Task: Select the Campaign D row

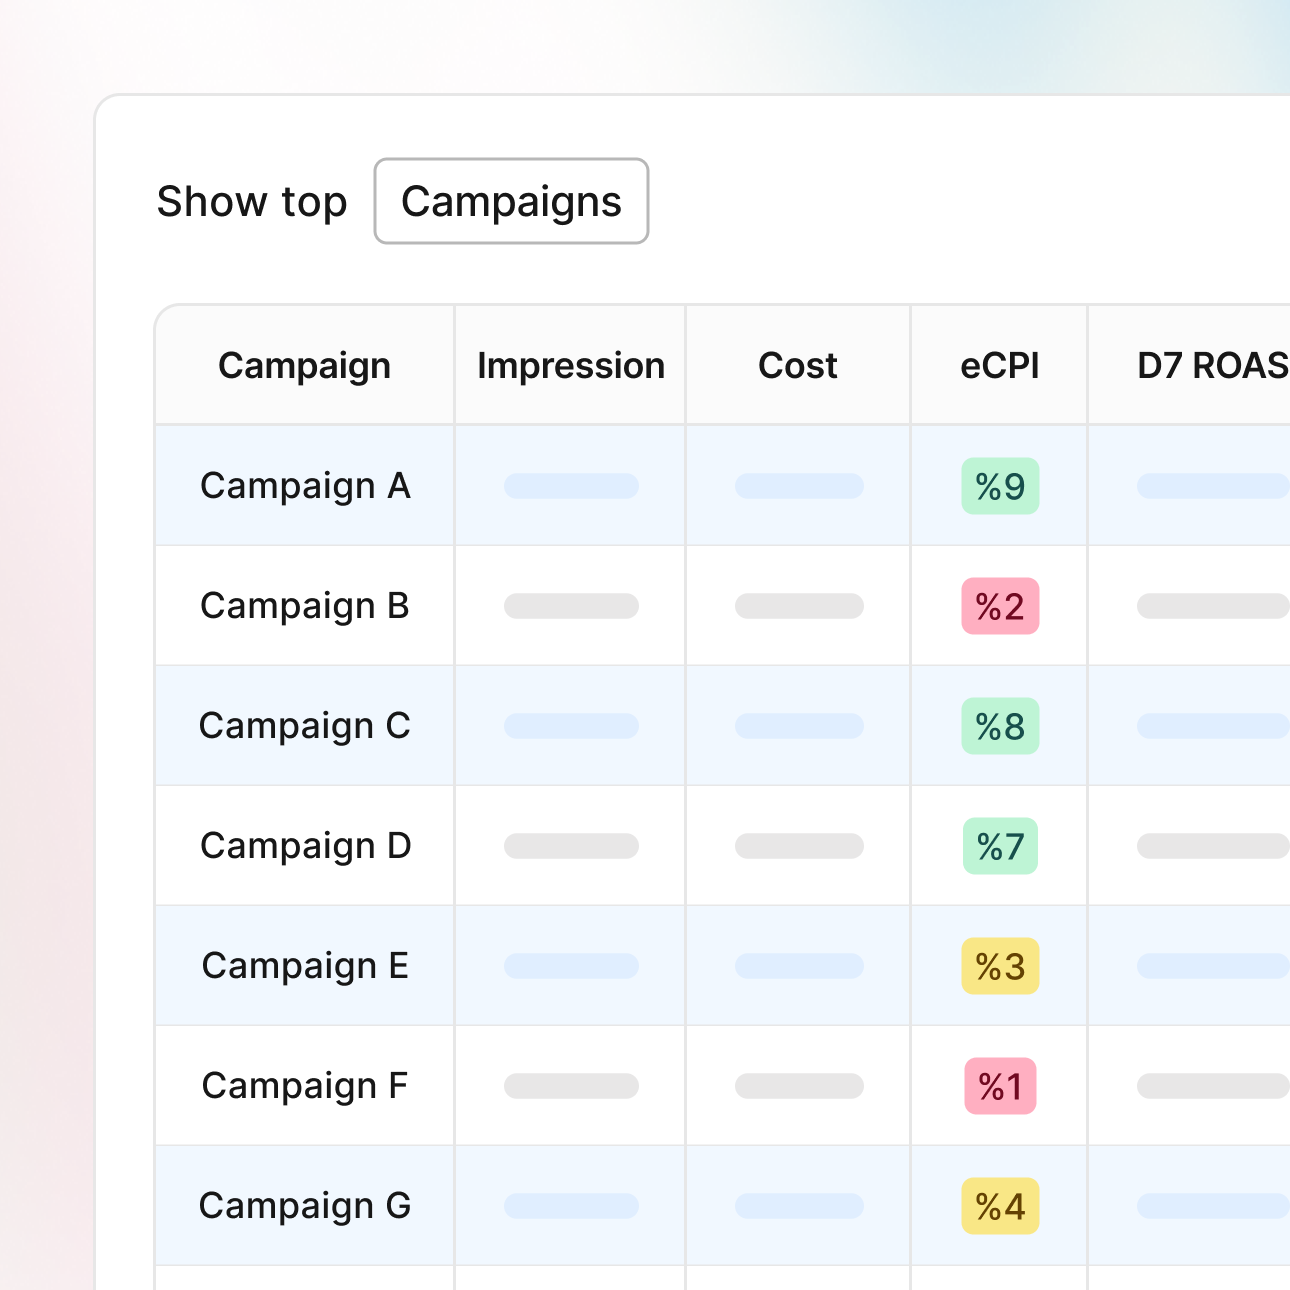Action: pos(305,846)
